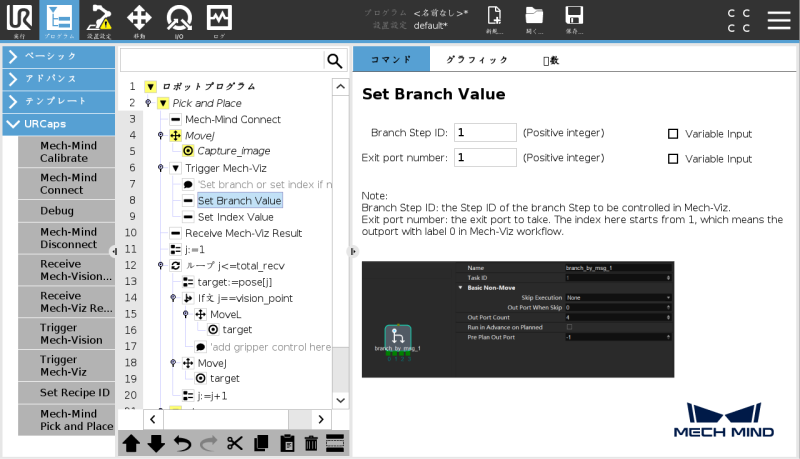
Task: Paste the program node
Action: coord(287,443)
